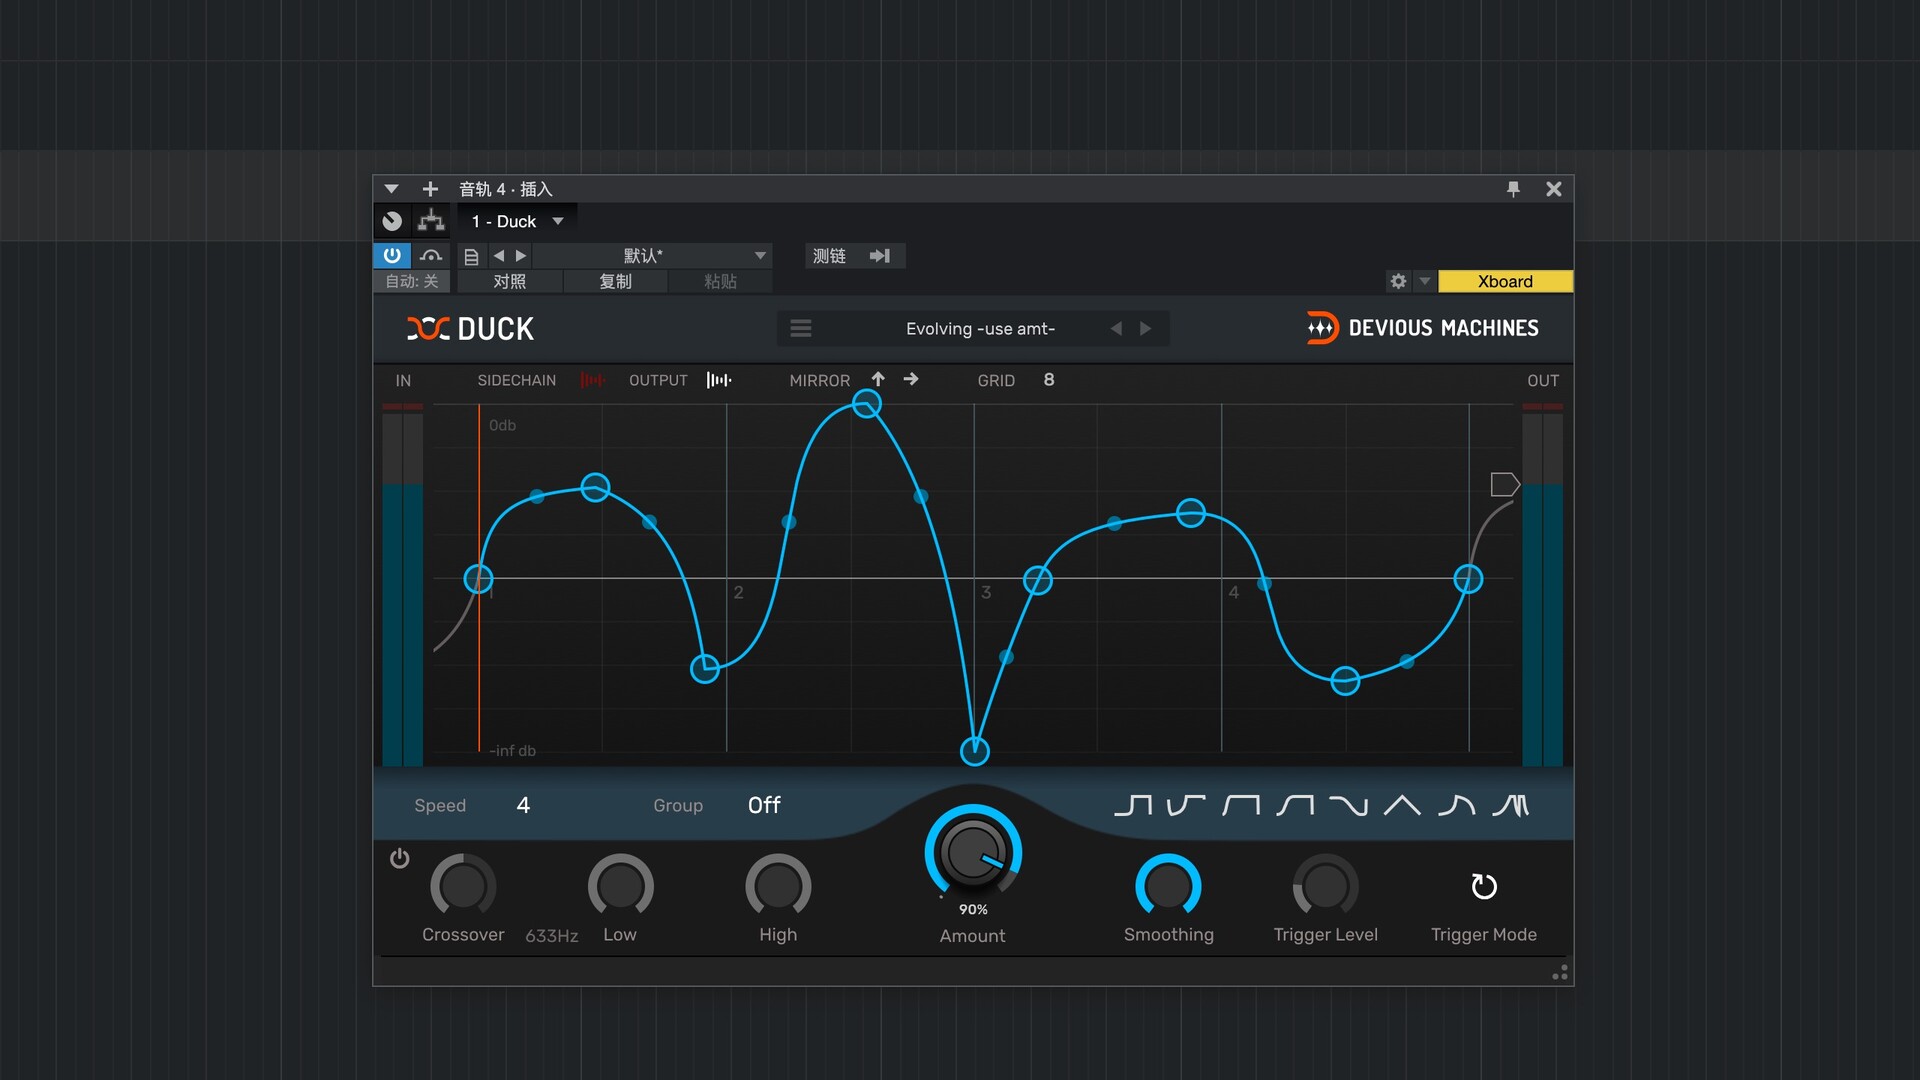Click the Trigger Level knob

pyautogui.click(x=1325, y=886)
